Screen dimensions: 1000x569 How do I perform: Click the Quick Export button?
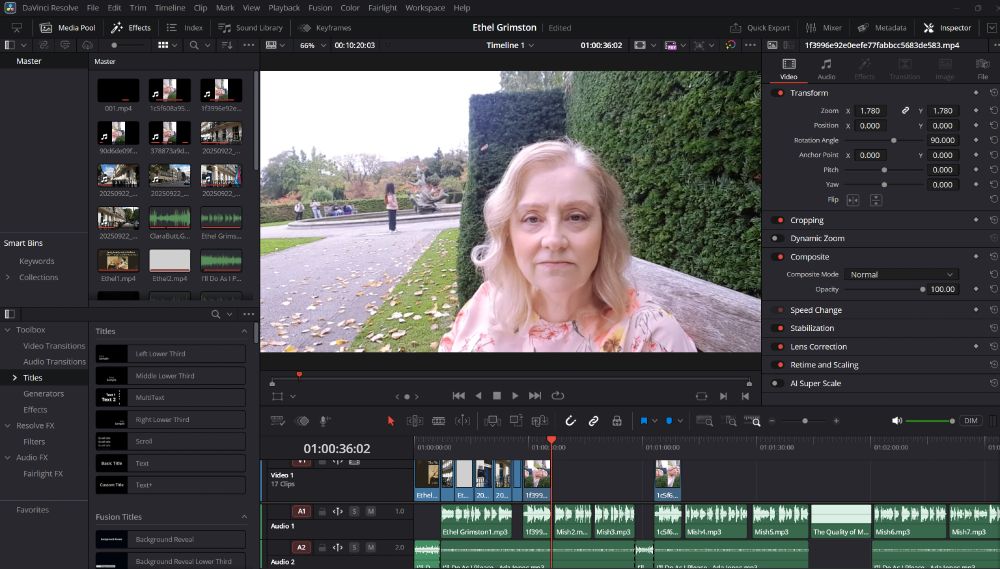pos(760,27)
